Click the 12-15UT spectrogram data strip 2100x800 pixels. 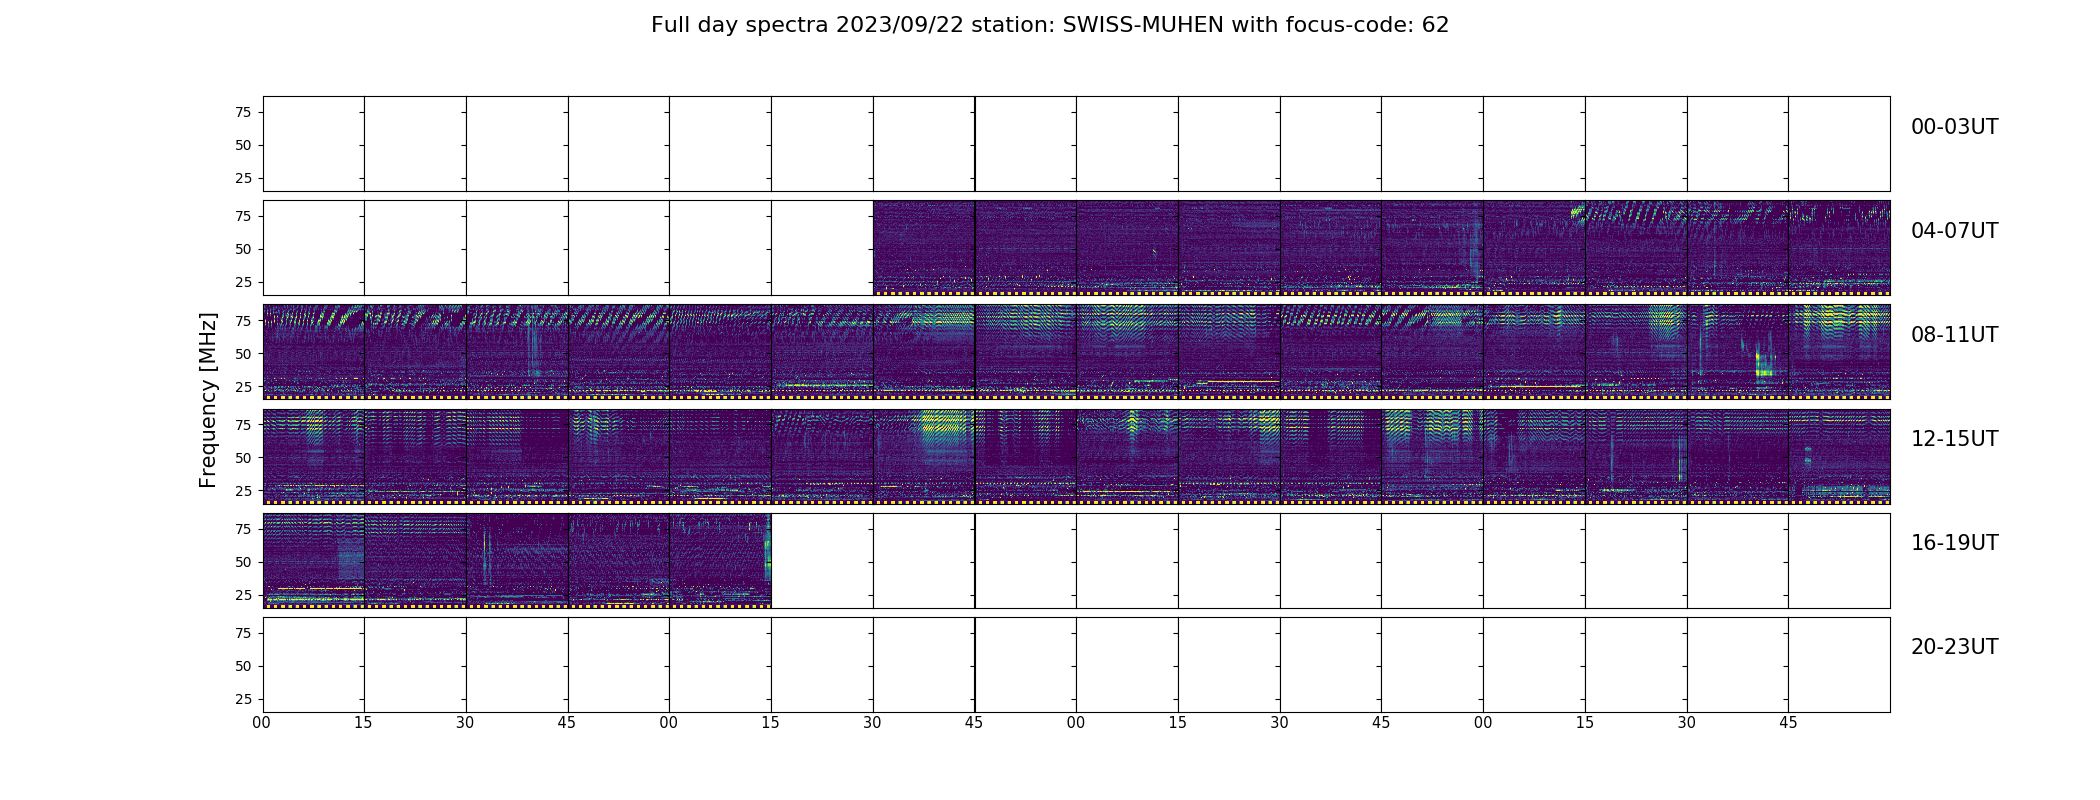click(1076, 456)
